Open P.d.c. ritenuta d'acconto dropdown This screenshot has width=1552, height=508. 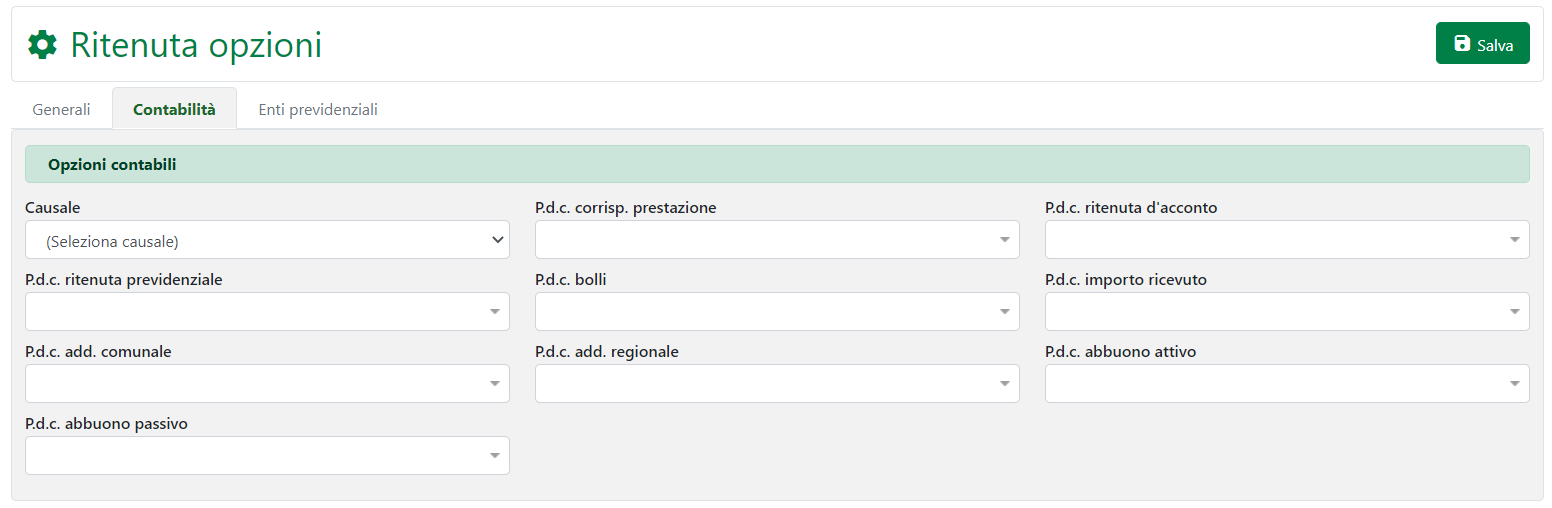coord(1287,240)
